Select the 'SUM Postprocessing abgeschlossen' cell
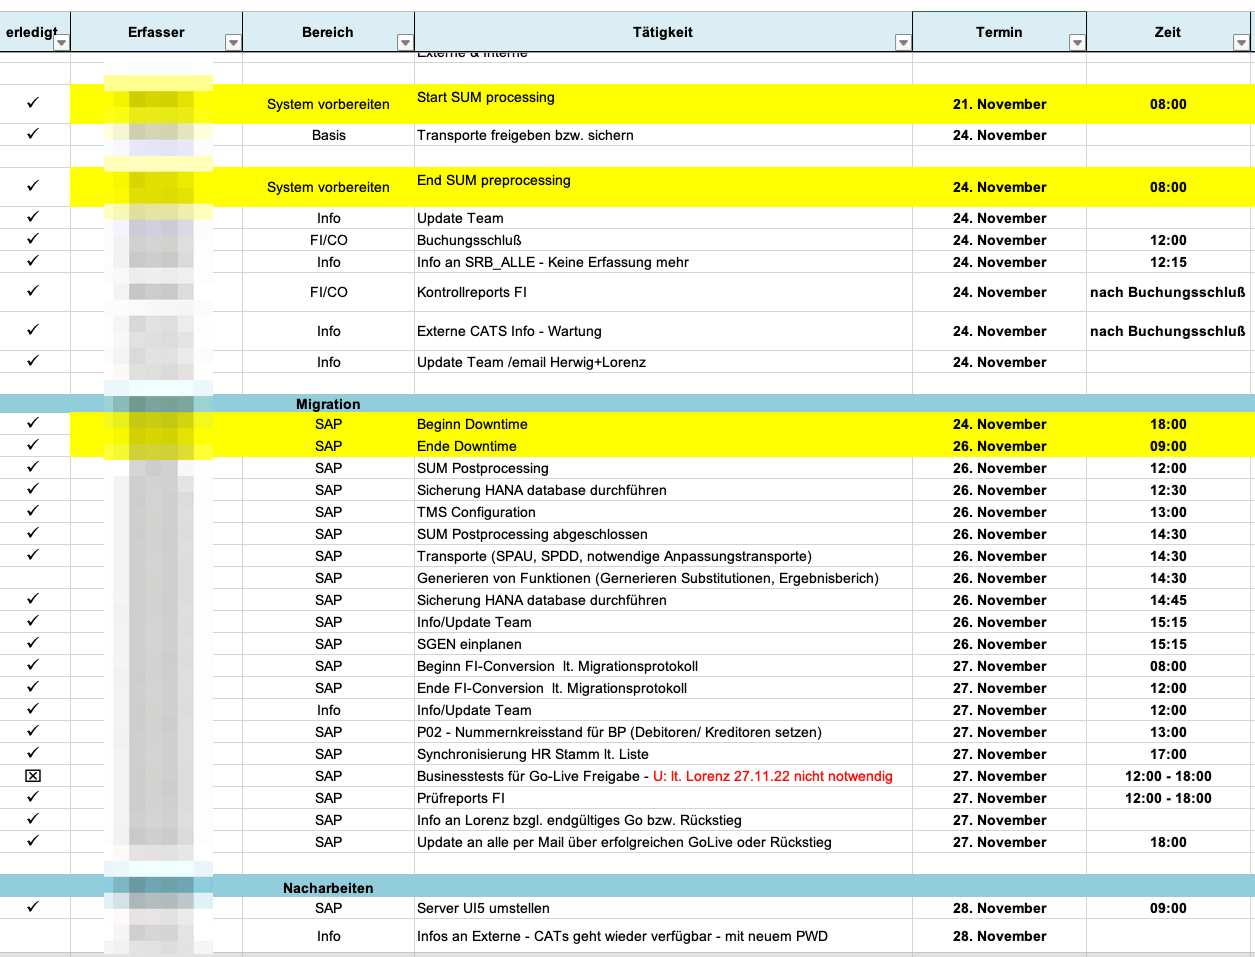Viewport: 1255px width, 957px height. [x=663, y=534]
